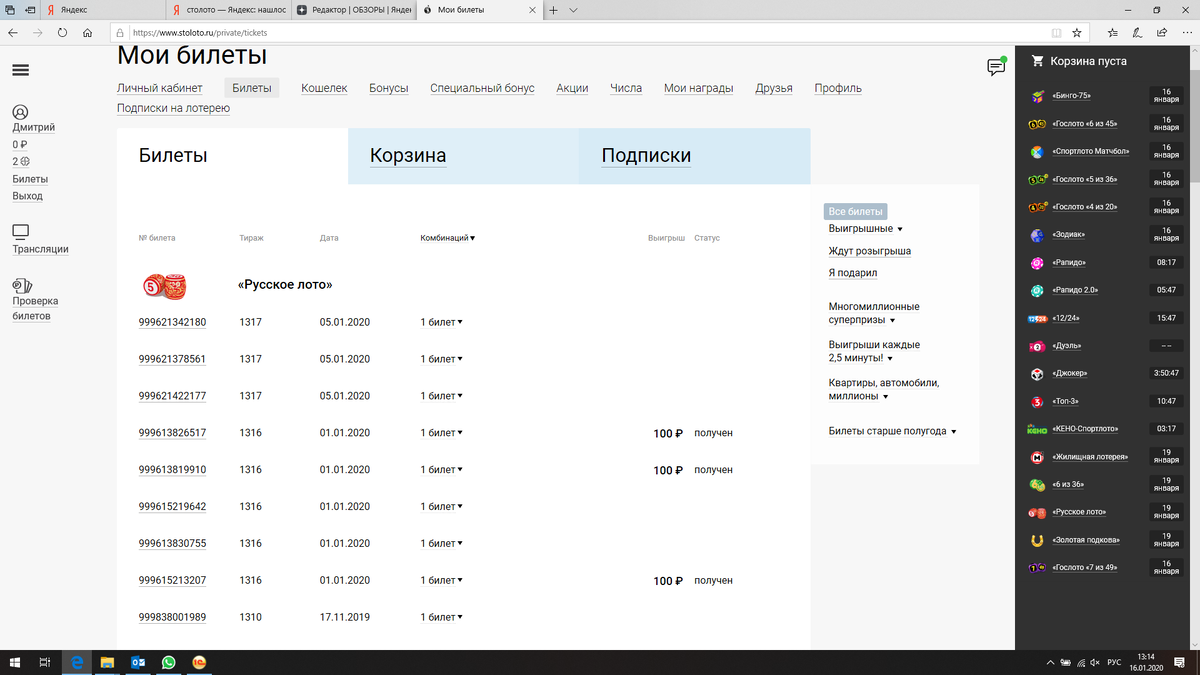Click the РУС language indicator in tray

tap(1114, 662)
